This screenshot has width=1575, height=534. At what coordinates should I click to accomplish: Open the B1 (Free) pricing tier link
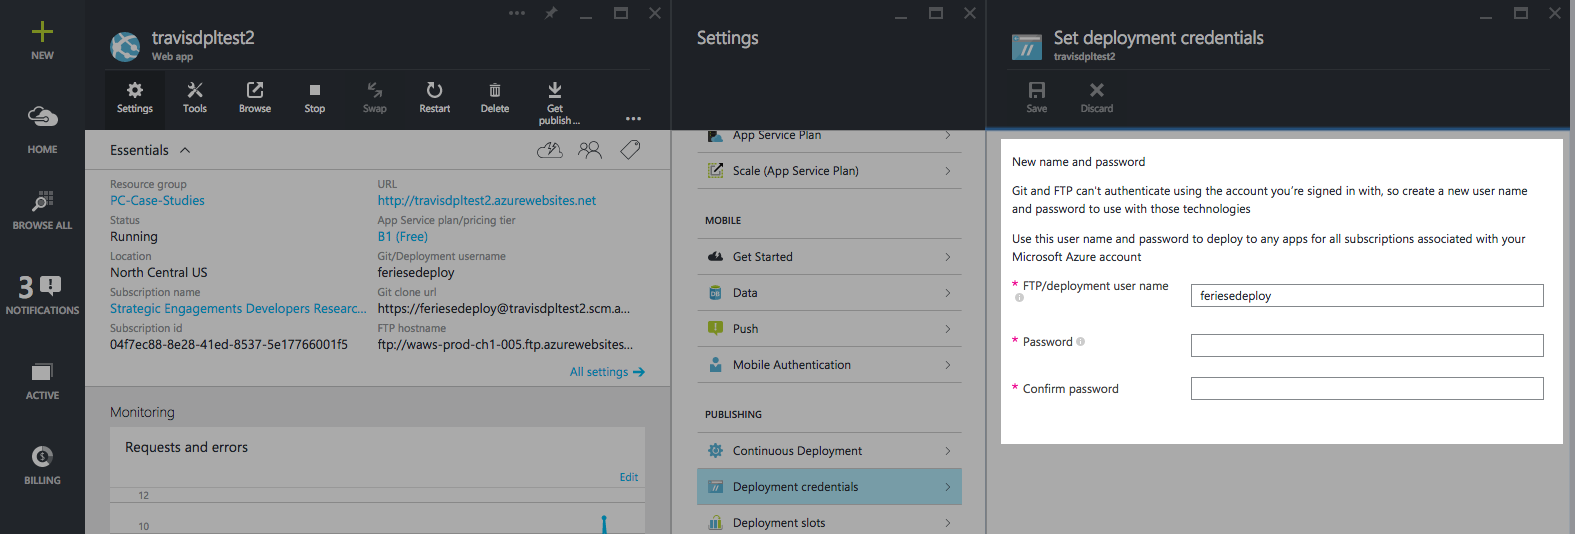(402, 236)
